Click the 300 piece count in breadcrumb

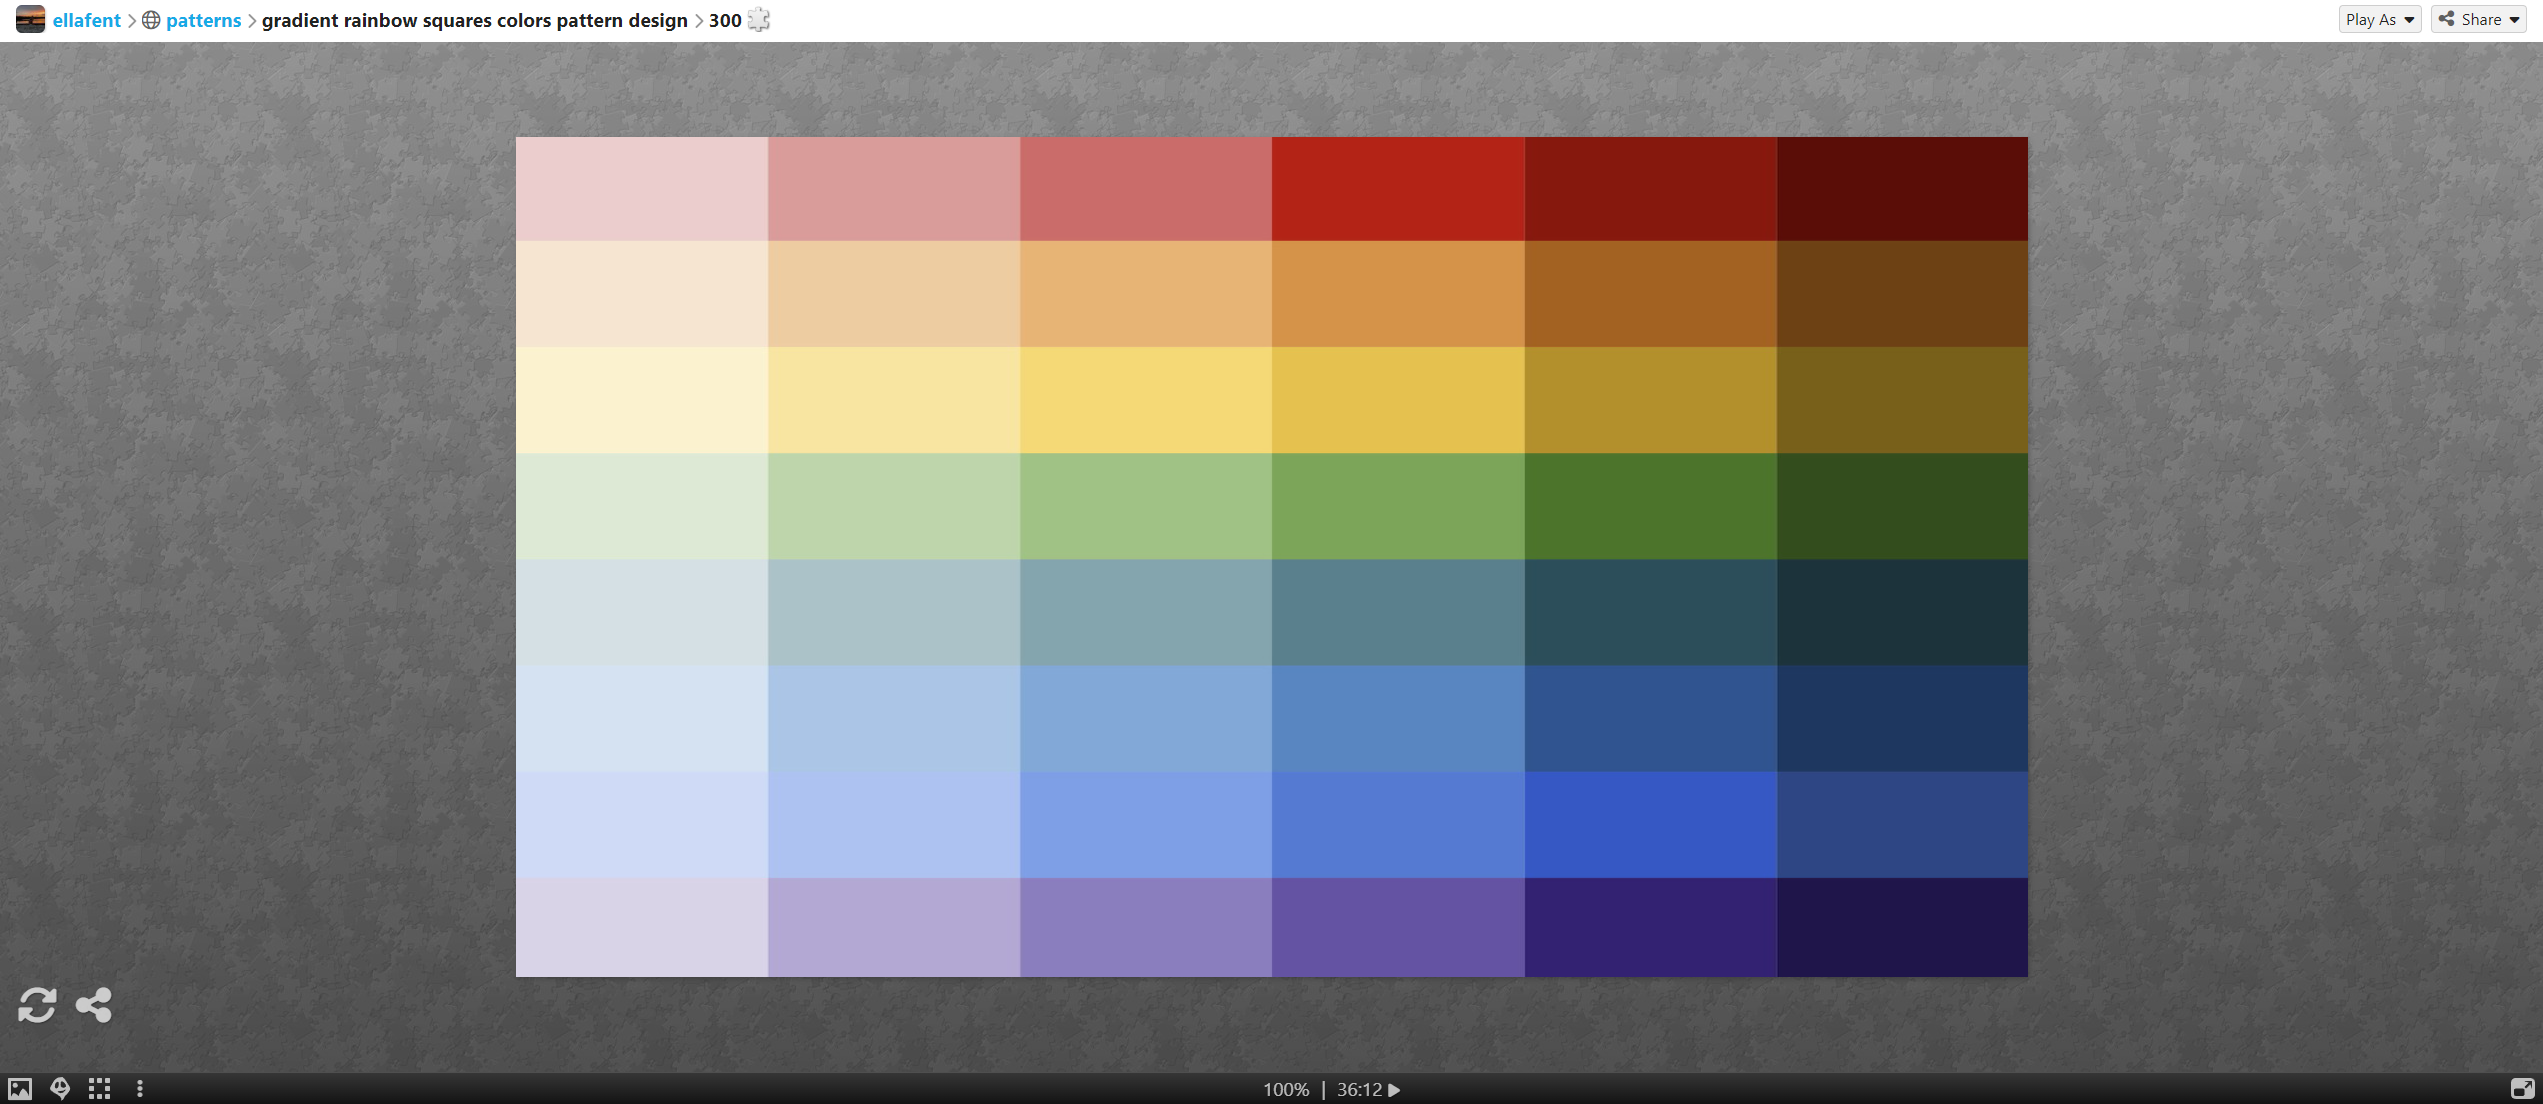tap(725, 20)
